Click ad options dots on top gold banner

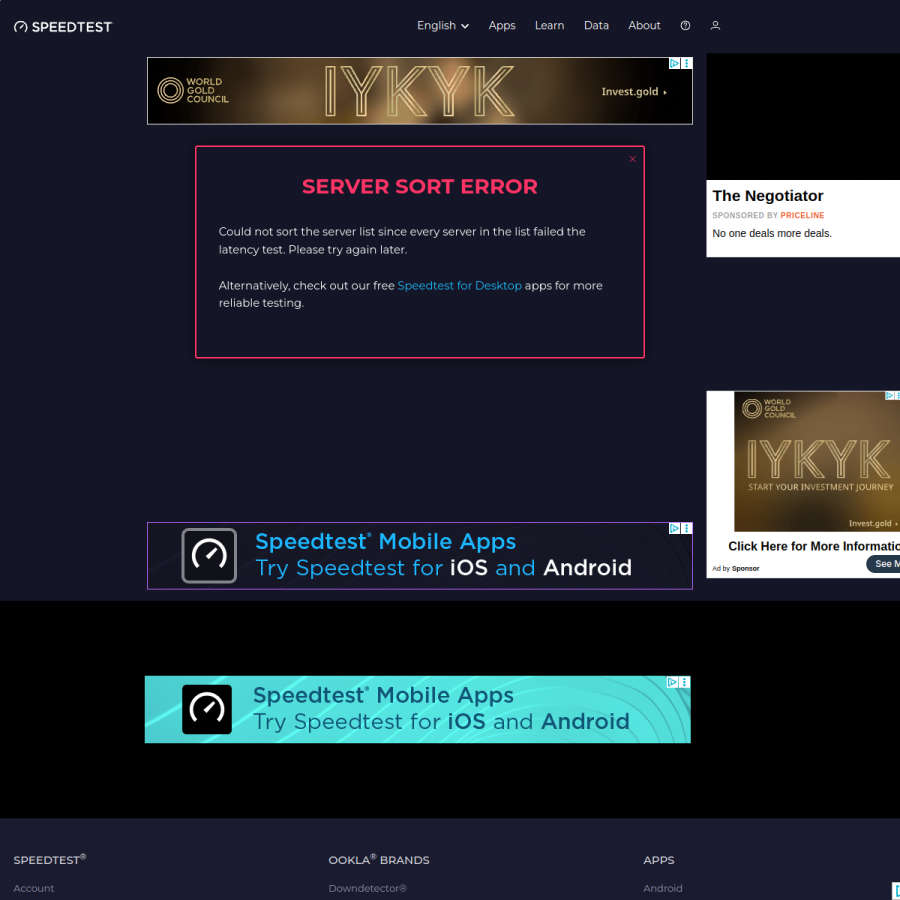[x=686, y=63]
